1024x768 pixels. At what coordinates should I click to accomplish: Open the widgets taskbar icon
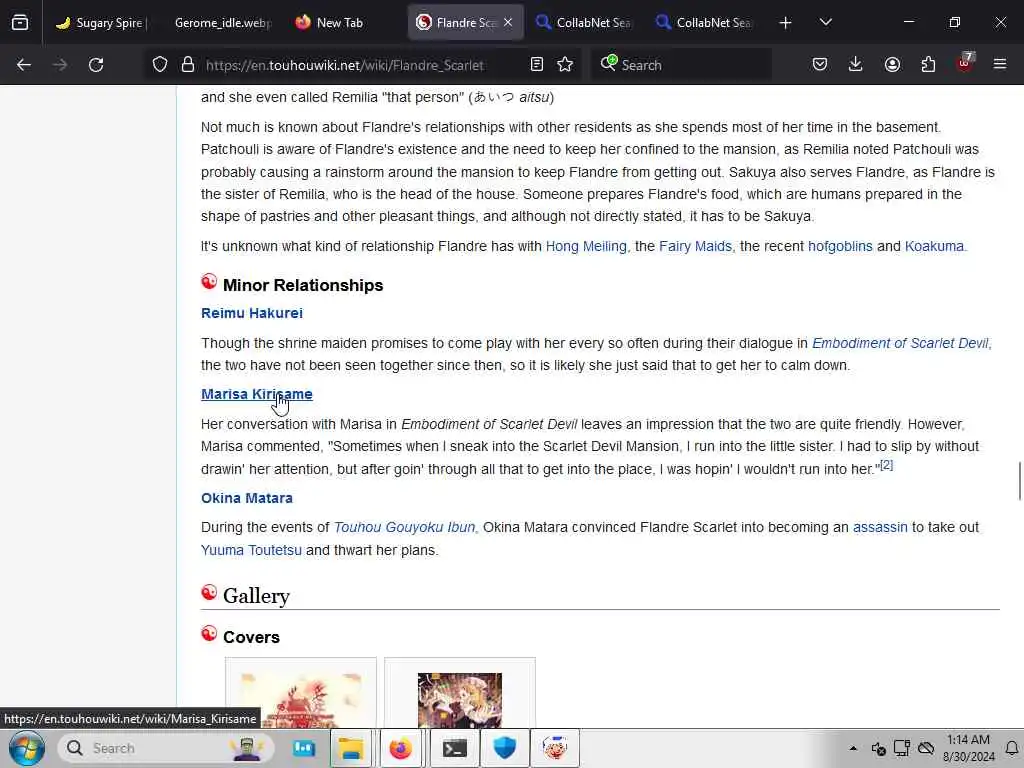coord(304,748)
